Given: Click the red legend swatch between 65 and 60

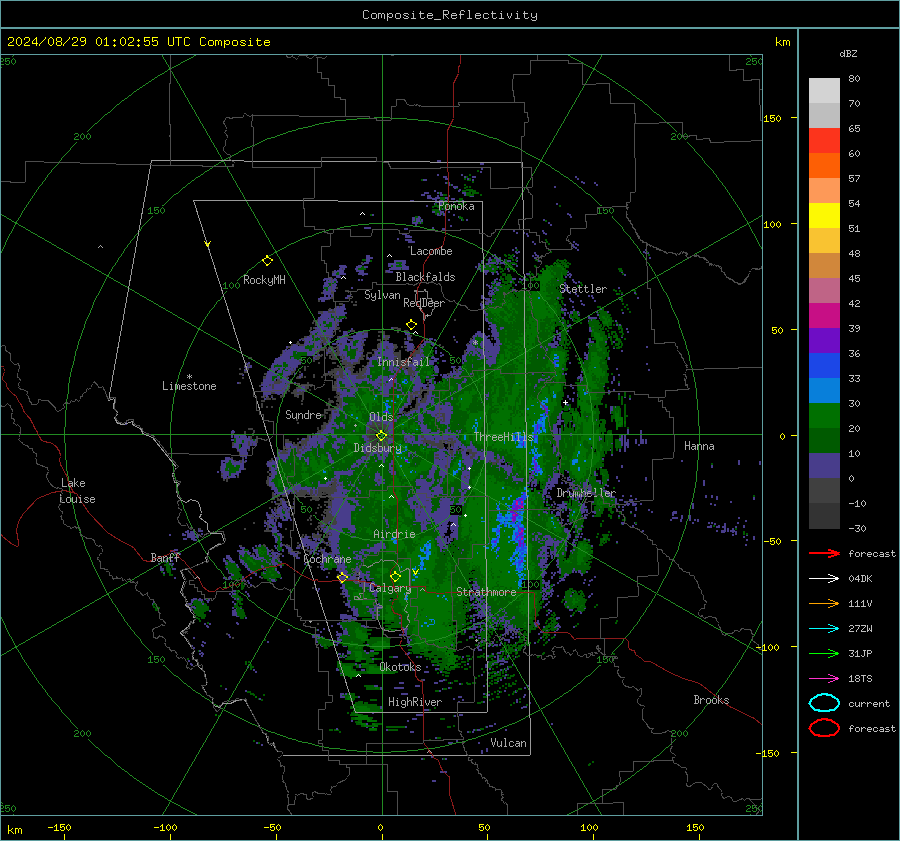Looking at the screenshot, I should point(824,141).
